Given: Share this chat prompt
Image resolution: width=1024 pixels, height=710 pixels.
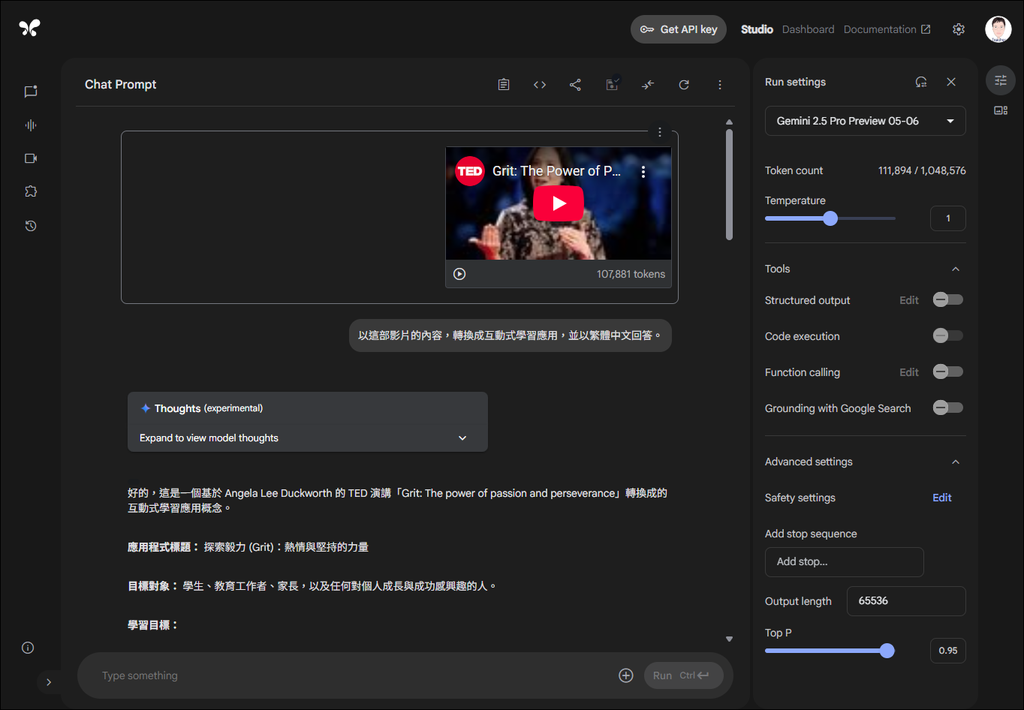Looking at the screenshot, I should [575, 84].
